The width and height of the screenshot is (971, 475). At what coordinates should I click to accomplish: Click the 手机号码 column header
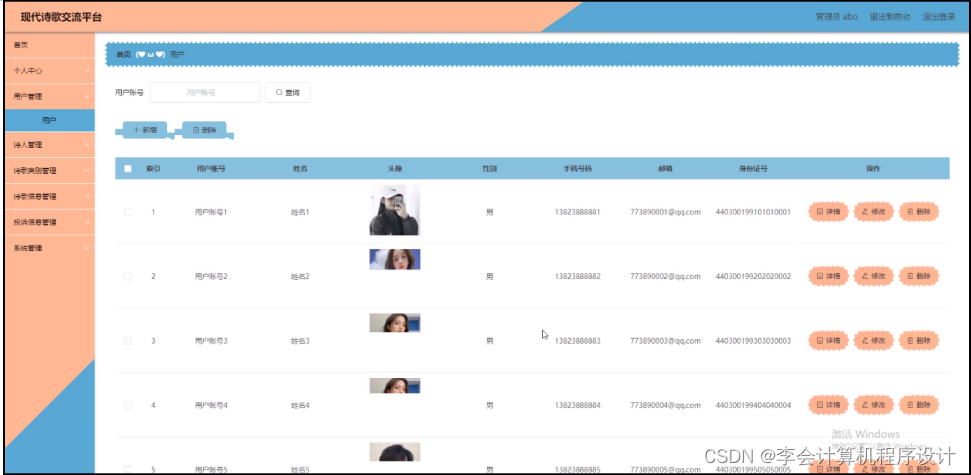point(578,168)
